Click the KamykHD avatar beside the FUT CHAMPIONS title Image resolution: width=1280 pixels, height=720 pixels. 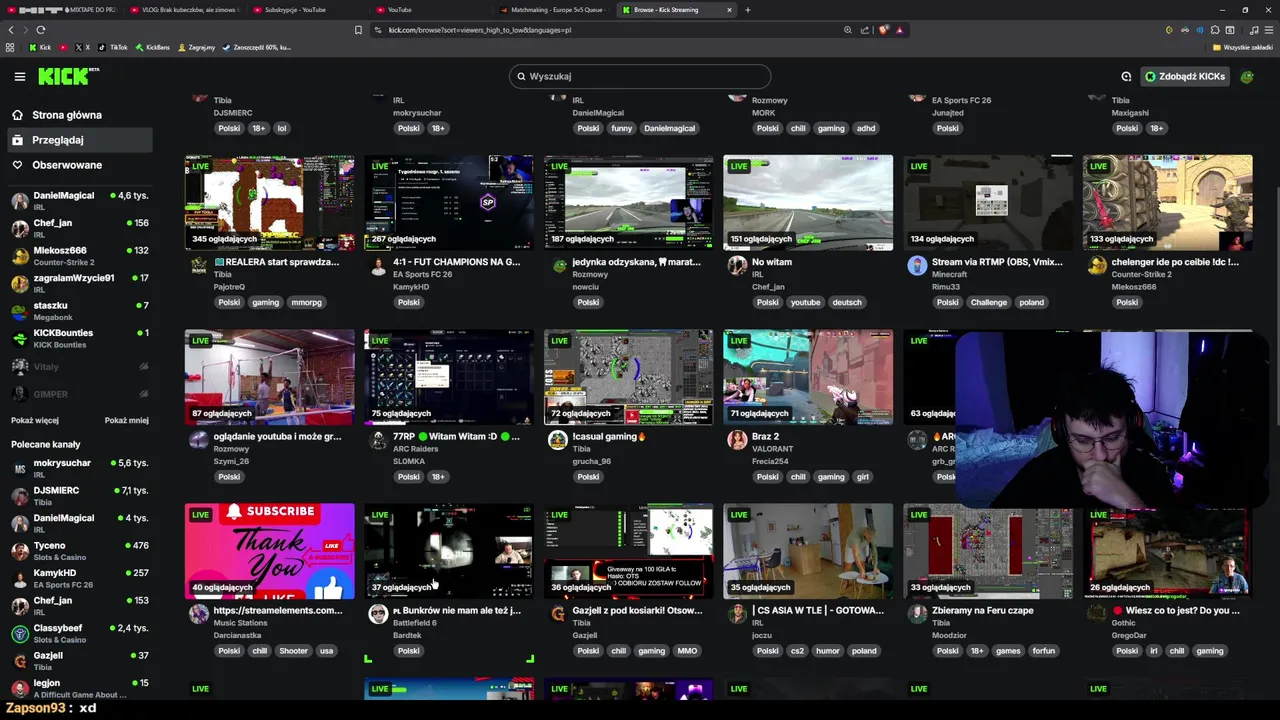pyautogui.click(x=378, y=265)
